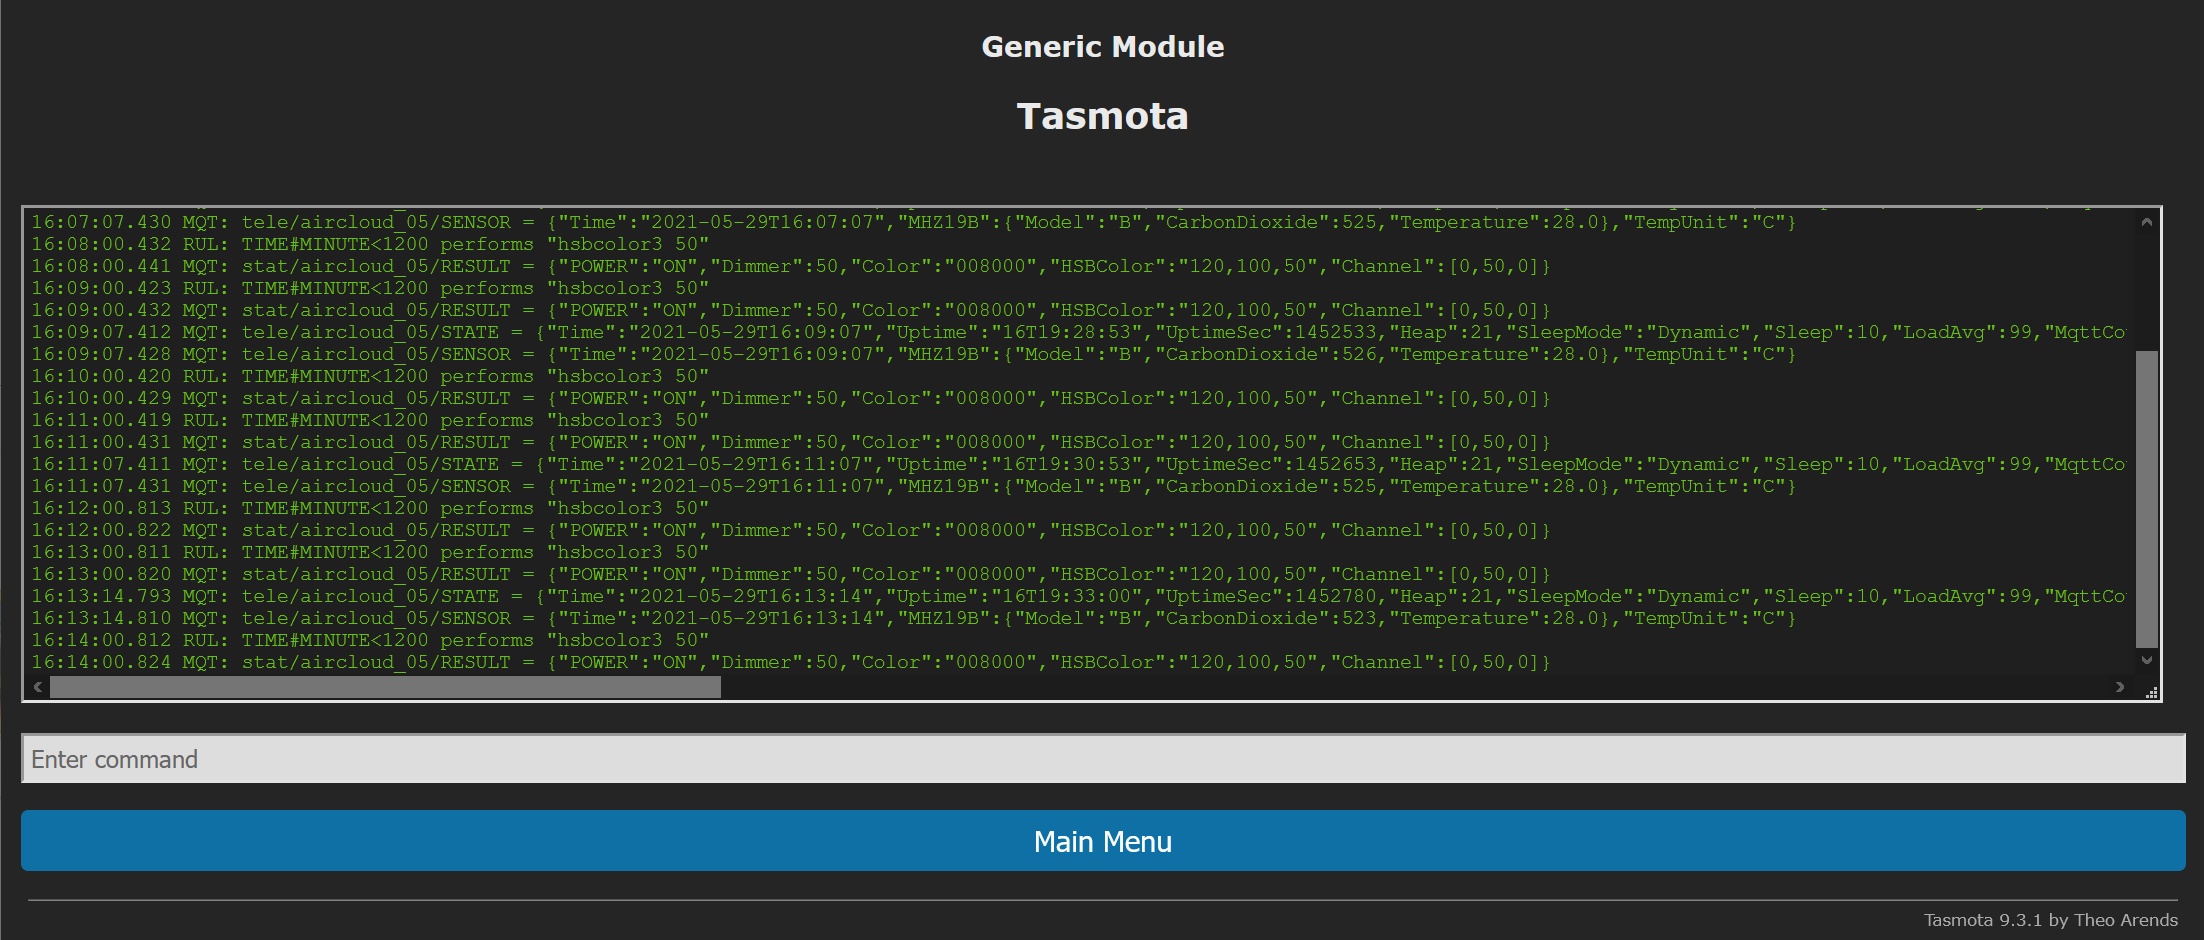Click the vertical scrollbar thumb in the console

(2146, 498)
